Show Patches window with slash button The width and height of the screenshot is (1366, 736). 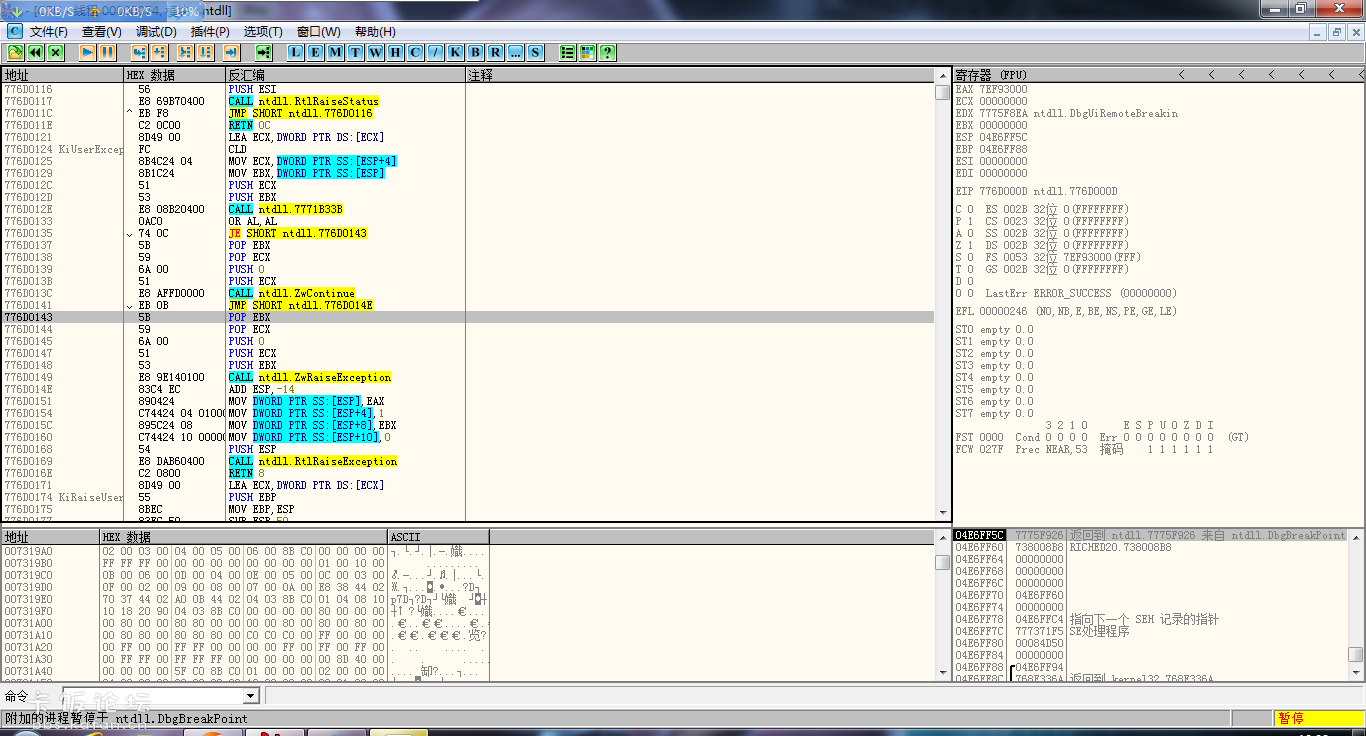pos(436,52)
